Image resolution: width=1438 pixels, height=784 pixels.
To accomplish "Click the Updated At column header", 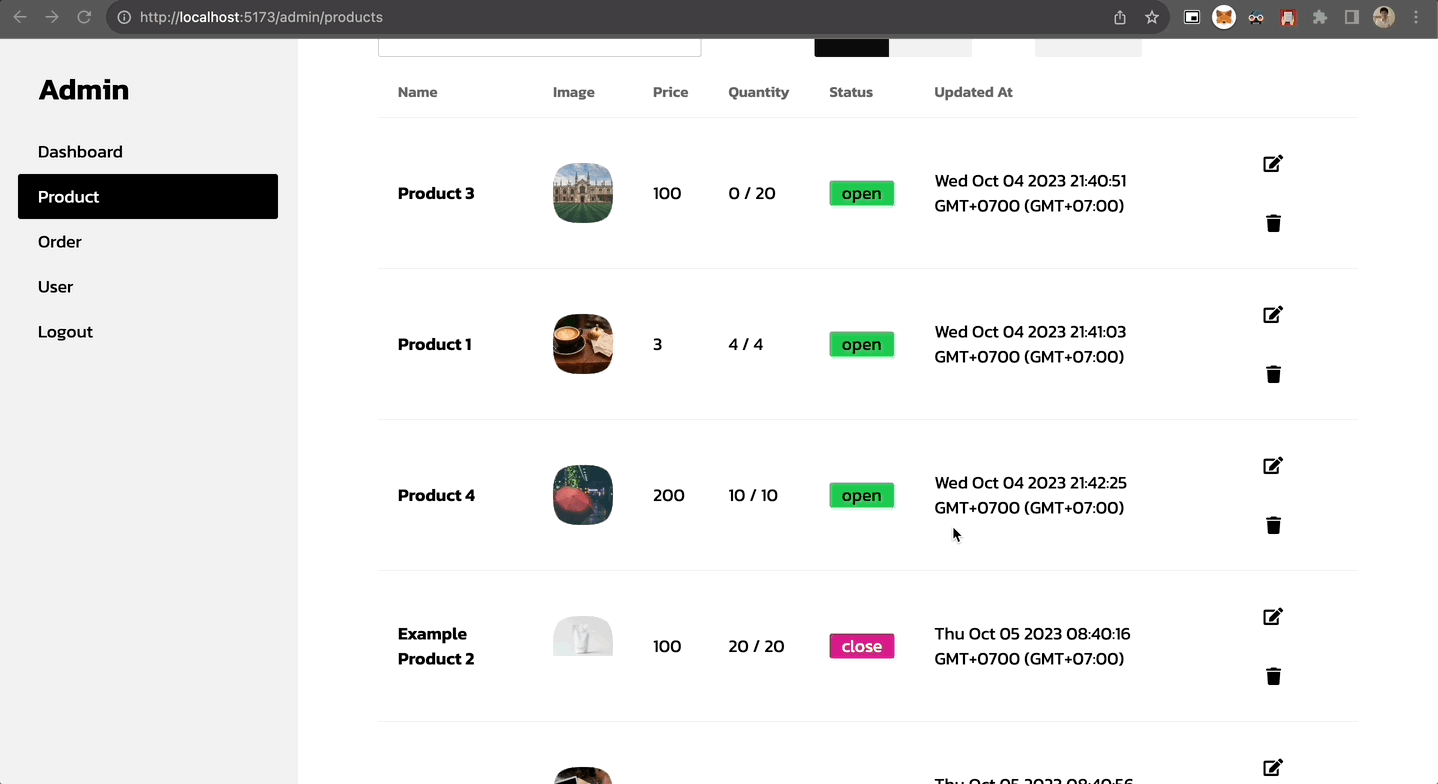I will pyautogui.click(x=974, y=92).
